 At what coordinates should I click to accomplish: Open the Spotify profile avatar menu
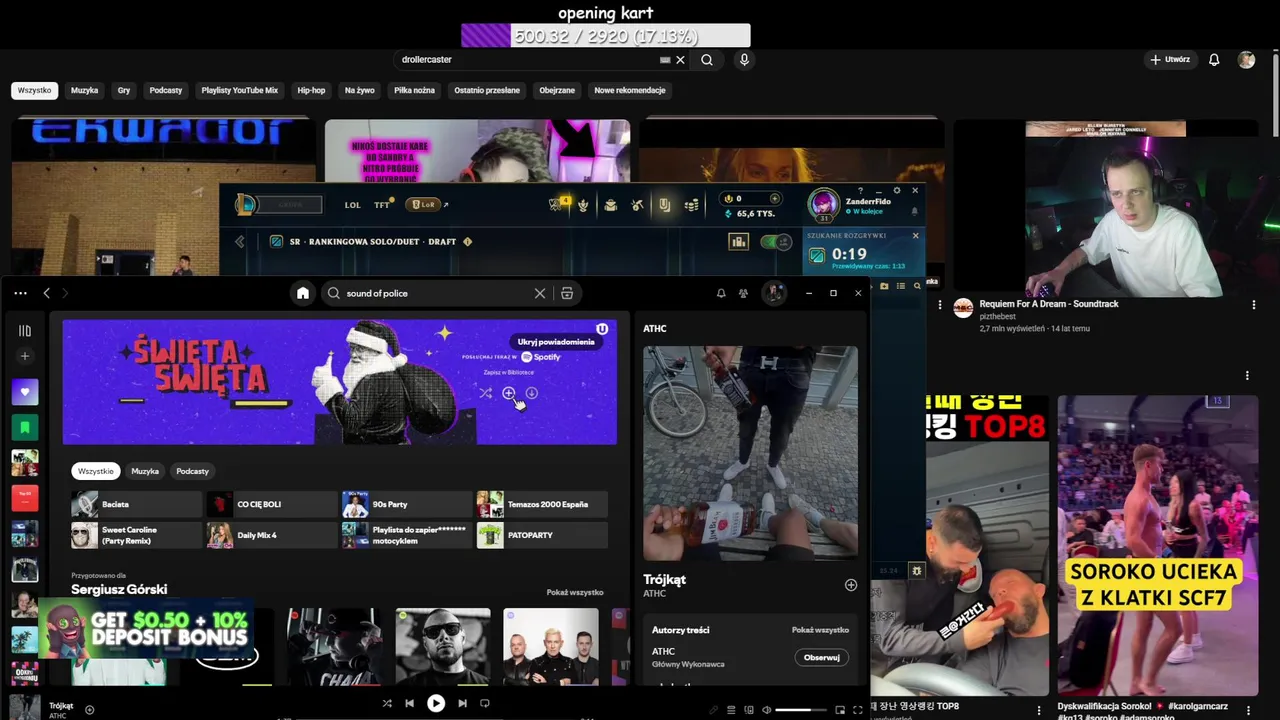tap(773, 293)
